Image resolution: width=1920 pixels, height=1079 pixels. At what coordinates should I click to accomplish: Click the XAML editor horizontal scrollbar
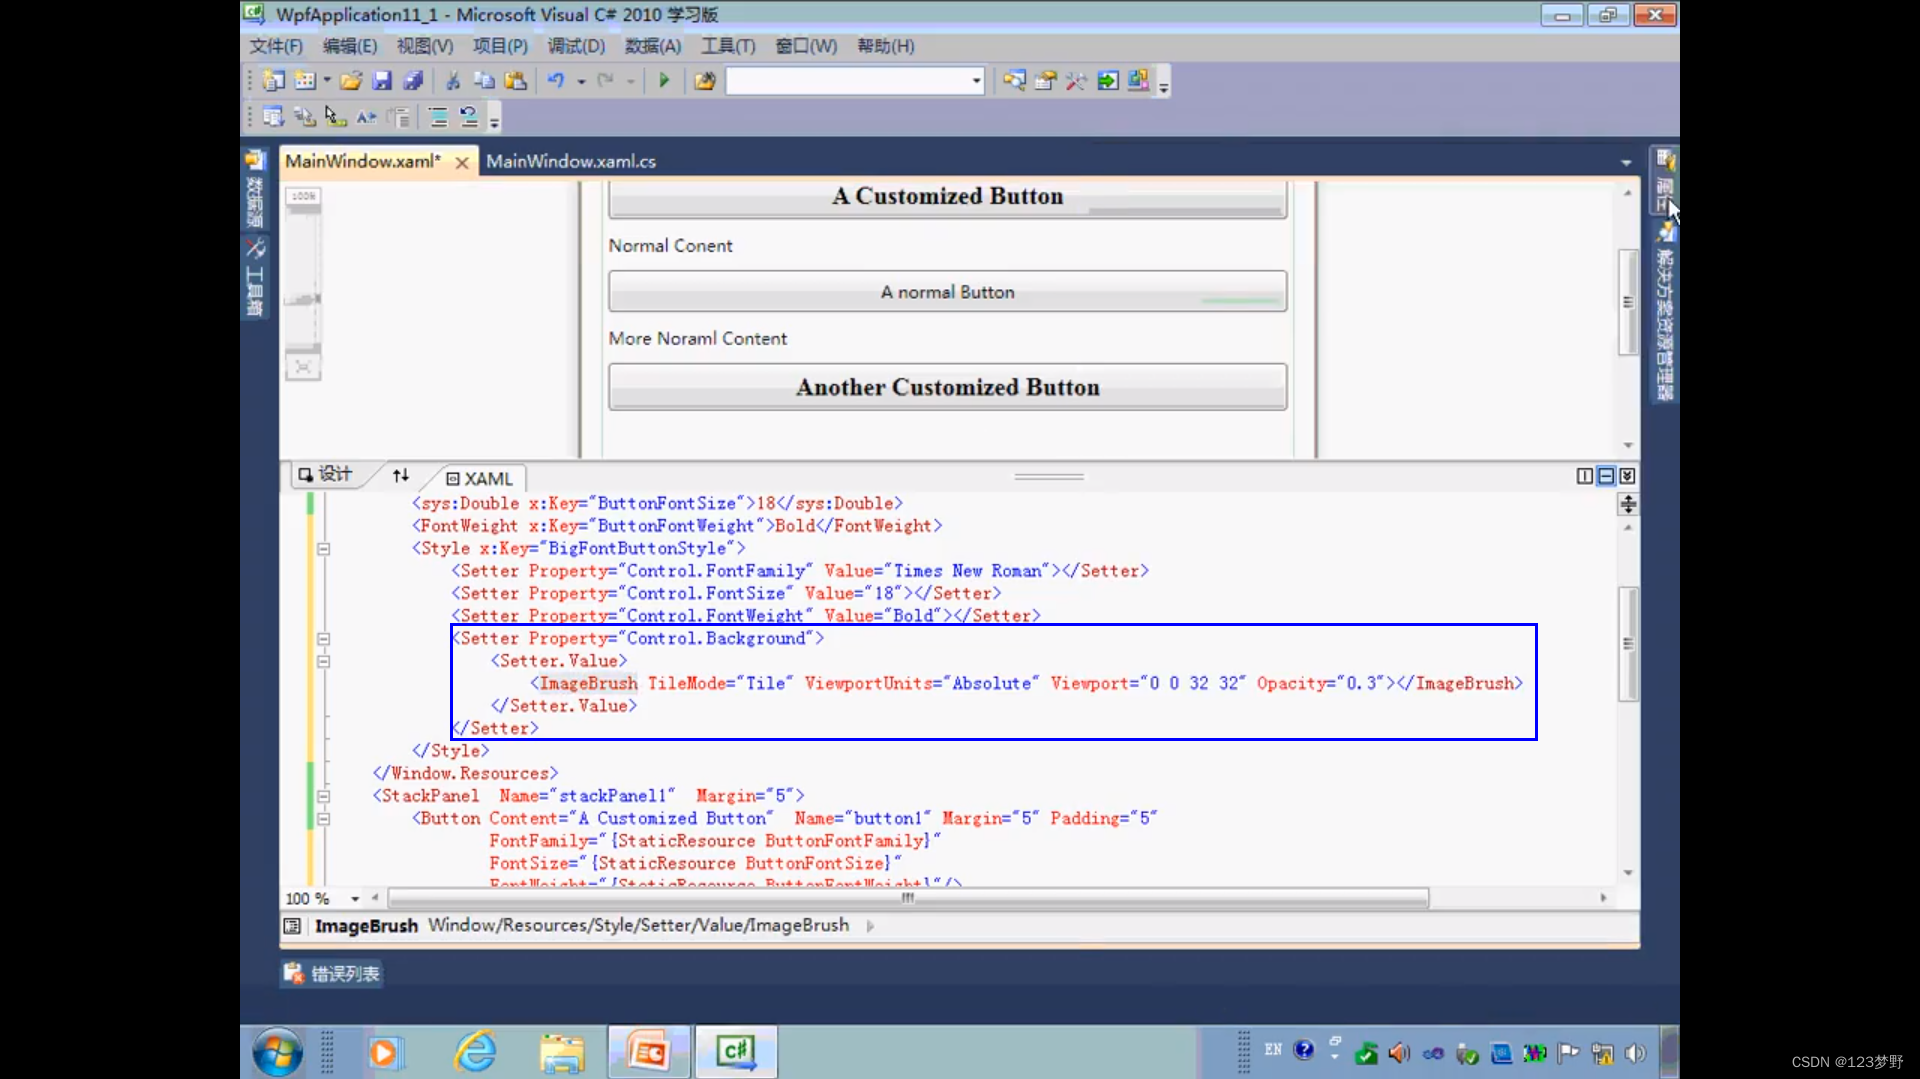tap(908, 898)
